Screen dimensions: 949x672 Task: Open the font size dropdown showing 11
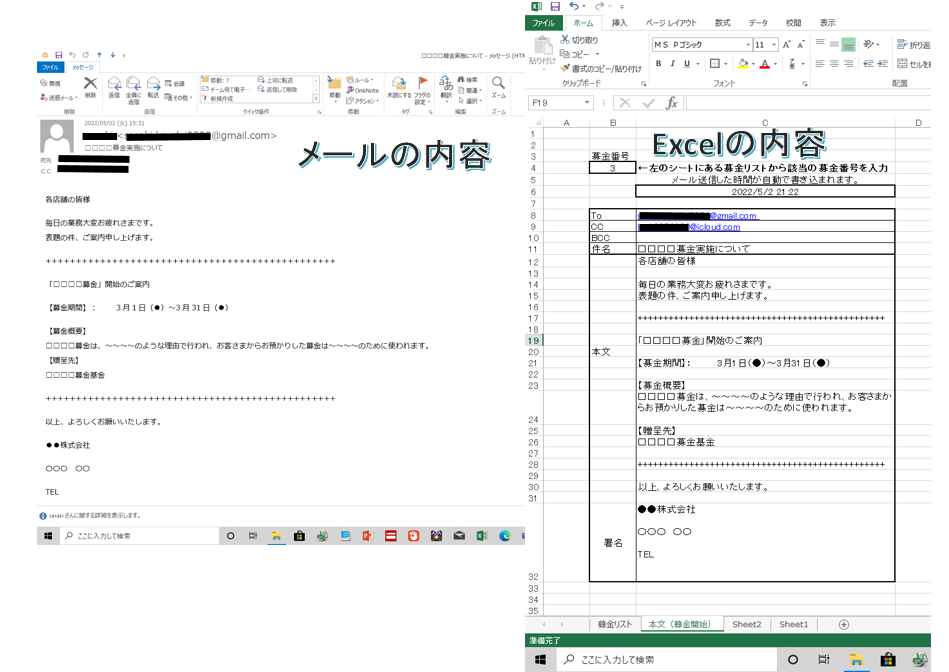[x=772, y=45]
